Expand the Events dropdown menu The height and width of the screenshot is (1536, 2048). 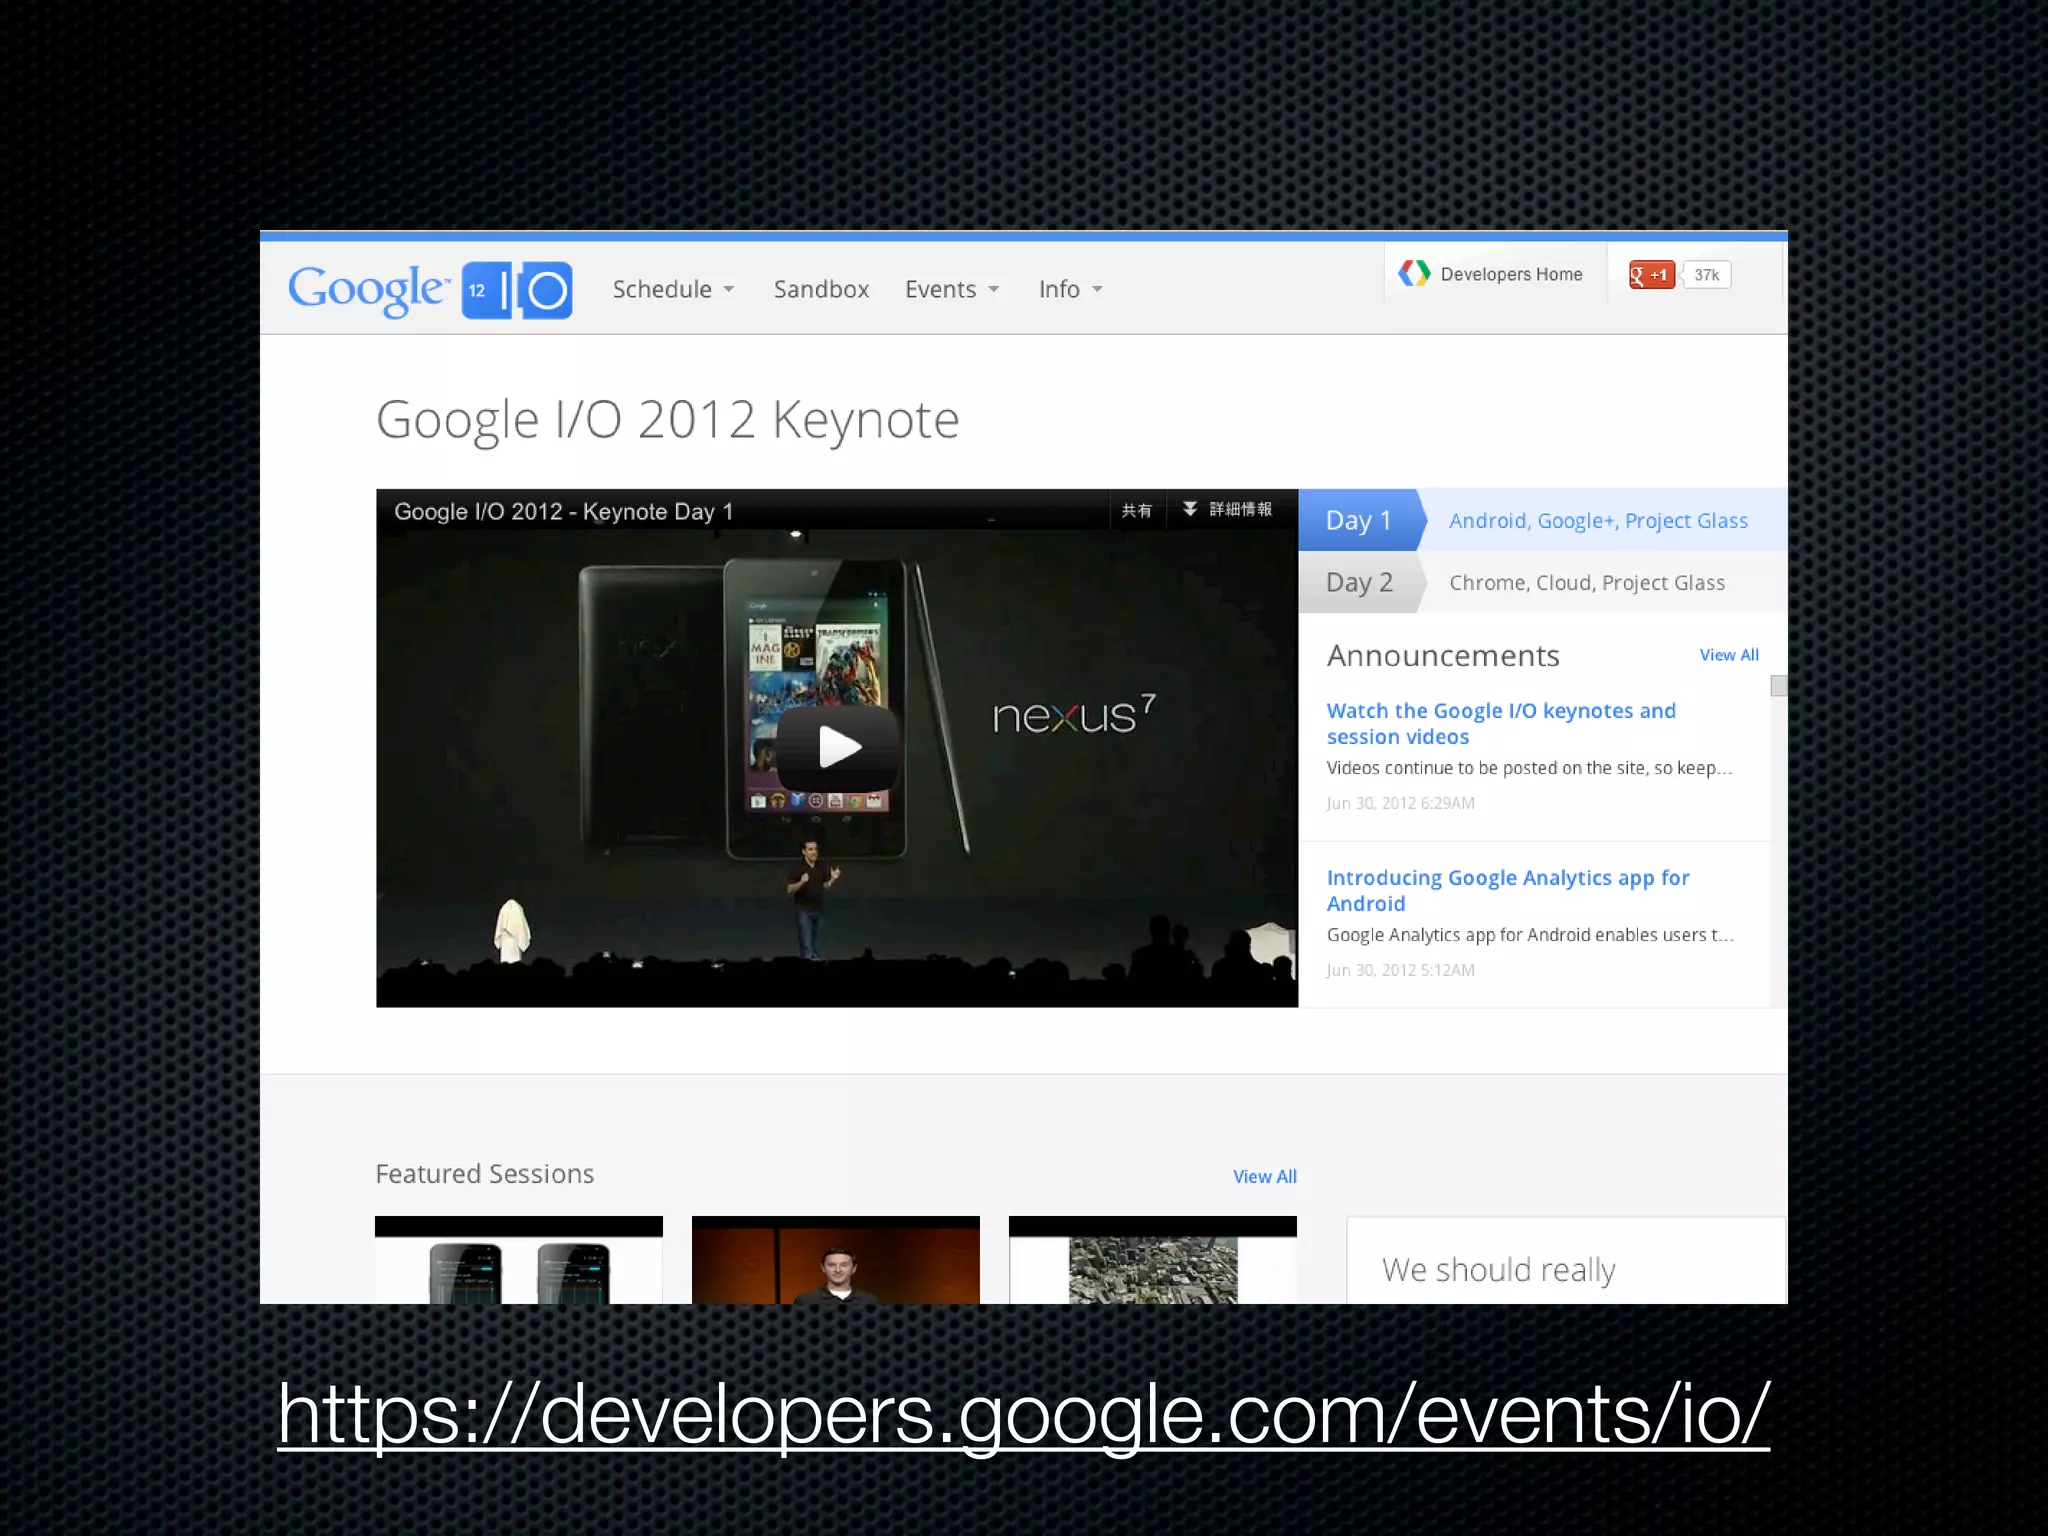tap(952, 289)
